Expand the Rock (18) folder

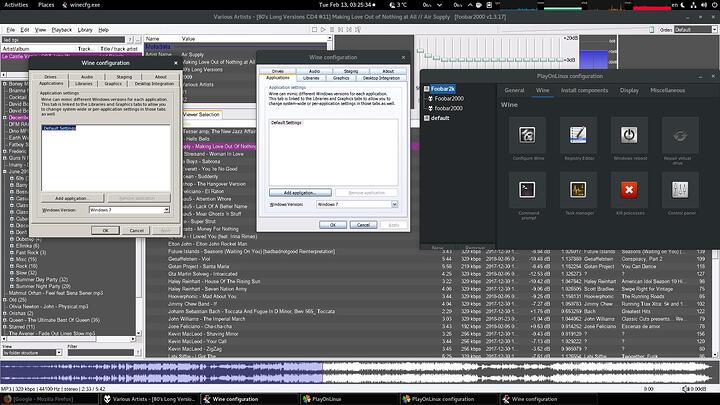pos(12,266)
